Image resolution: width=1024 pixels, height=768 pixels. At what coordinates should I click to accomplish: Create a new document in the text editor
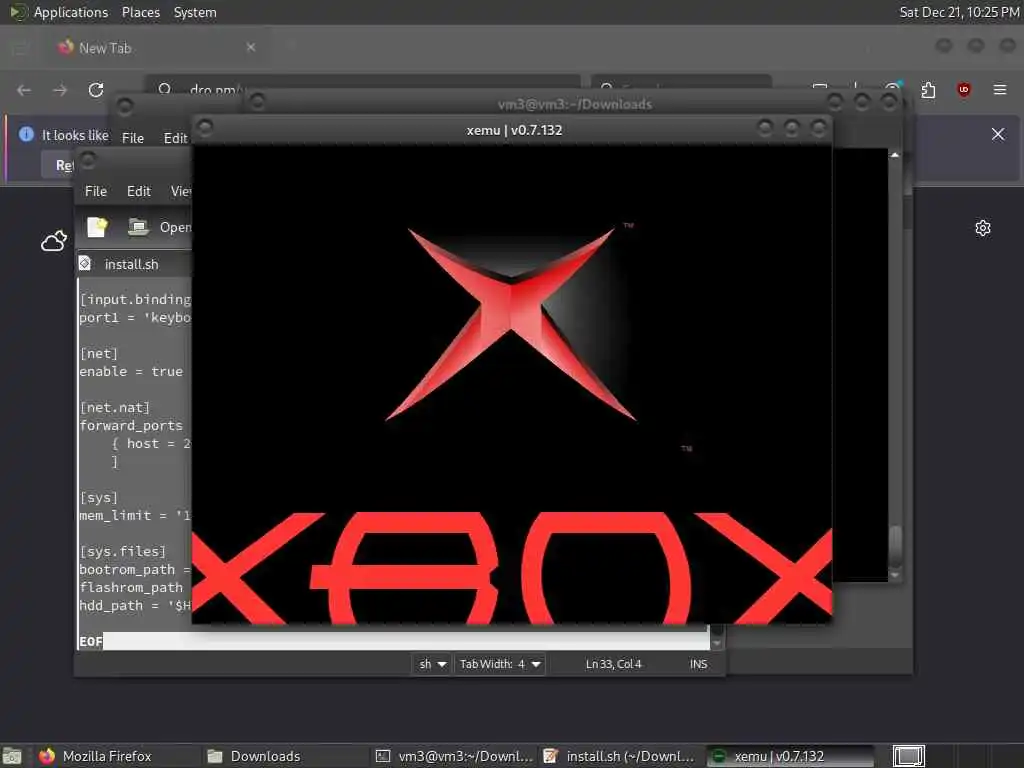tap(97, 227)
